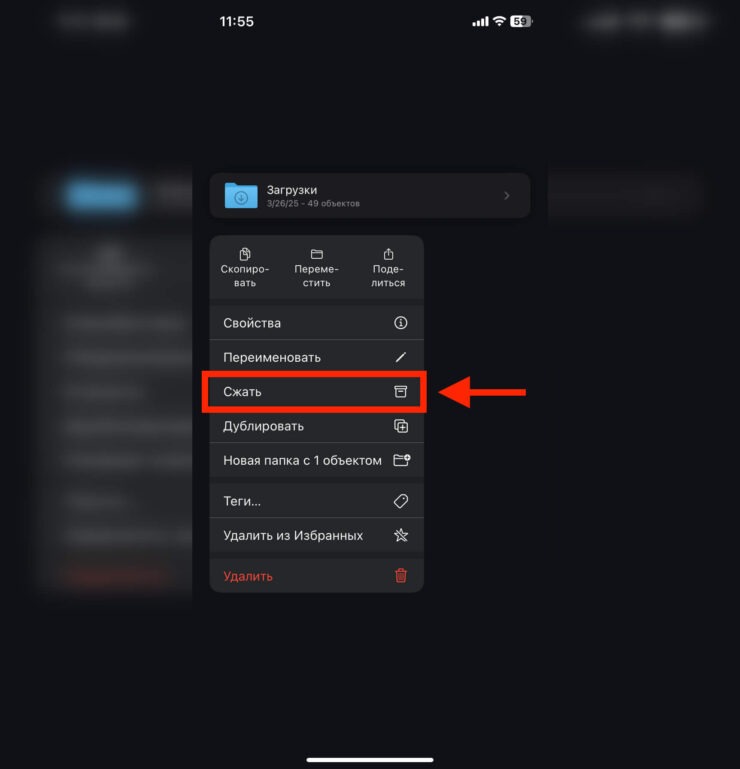The width and height of the screenshot is (740, 769).
Task: Click the blue Загрузки folder thumbnail
Action: 241,195
